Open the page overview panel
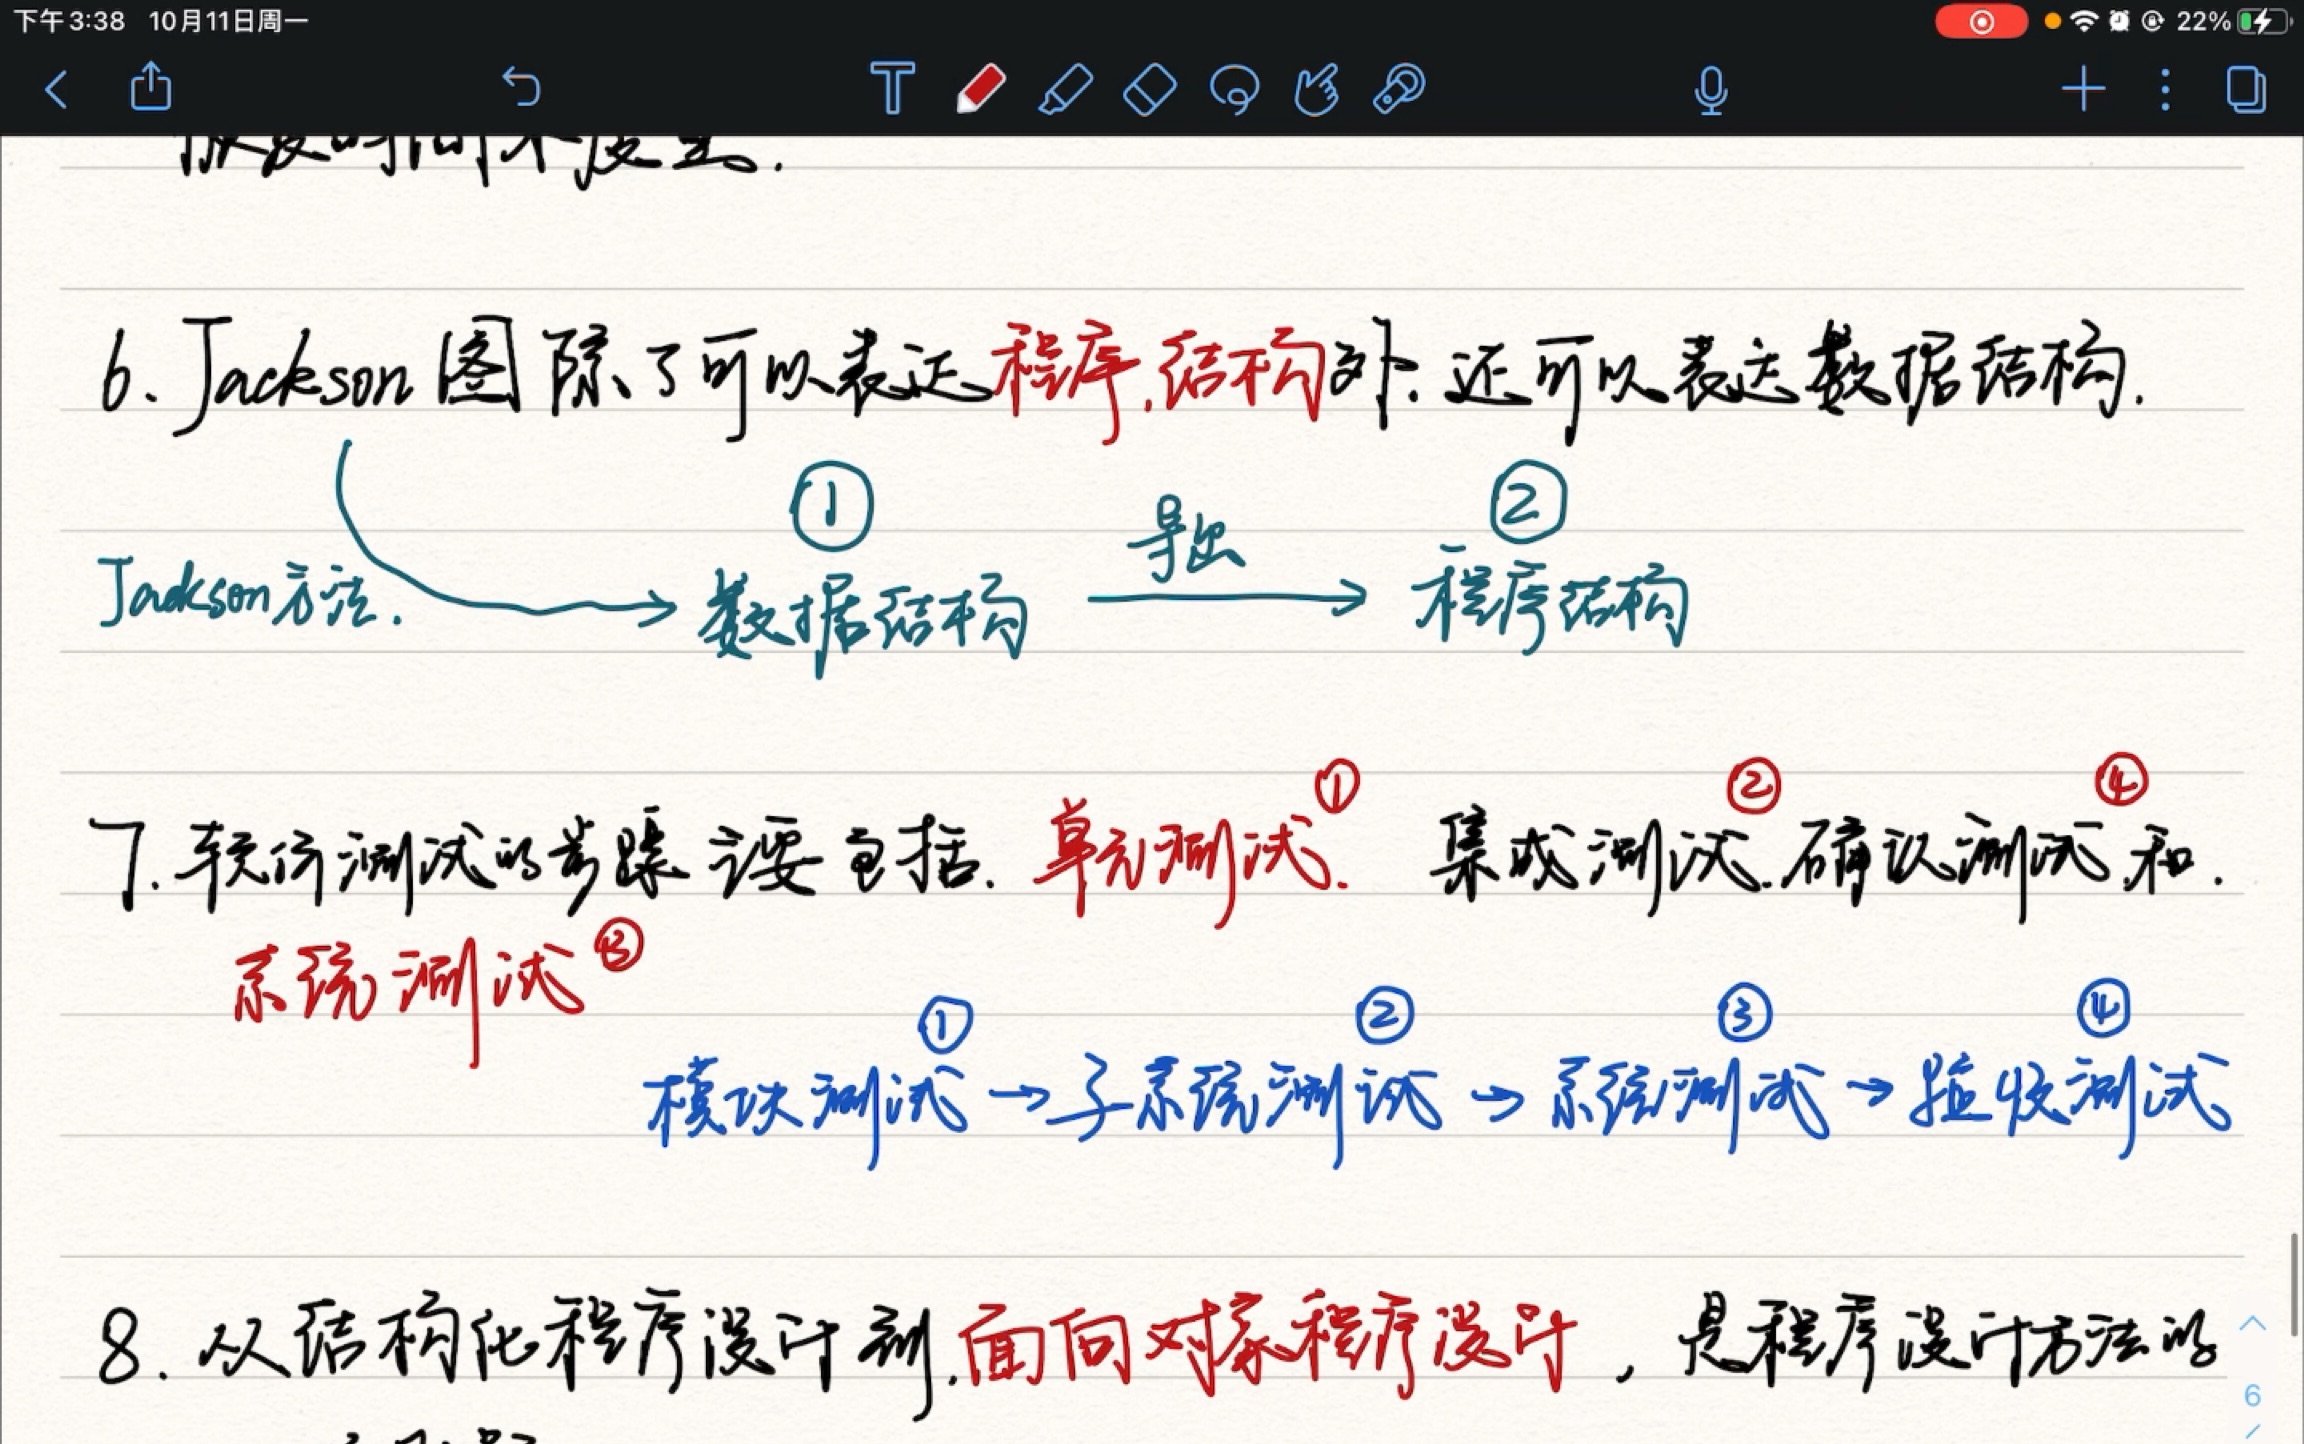Screen dimensions: 2304x1444 click(2246, 89)
